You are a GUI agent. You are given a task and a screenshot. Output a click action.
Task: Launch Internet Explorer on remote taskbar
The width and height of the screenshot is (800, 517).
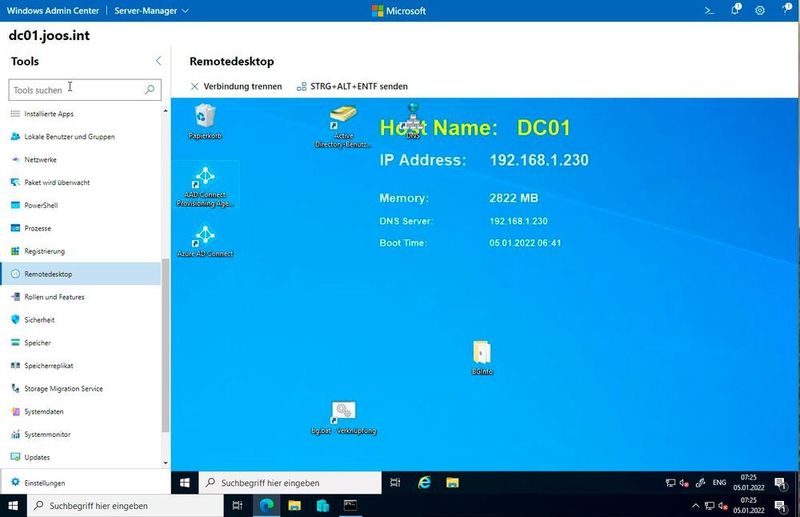click(424, 482)
